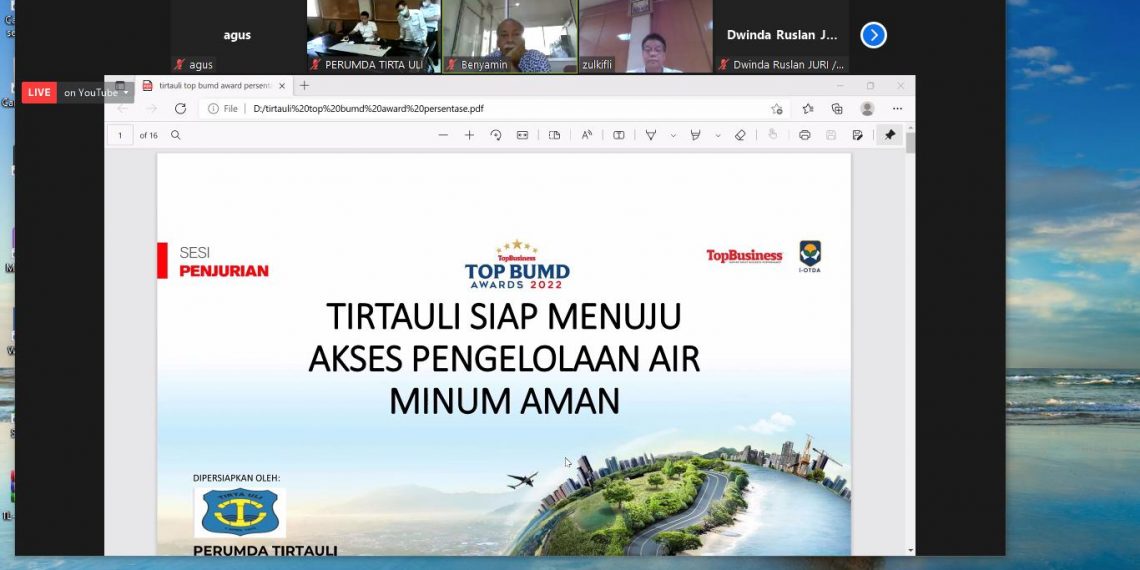This screenshot has height=570, width=1140.
Task: Open the browser Settings and more menu
Action: coord(897,108)
